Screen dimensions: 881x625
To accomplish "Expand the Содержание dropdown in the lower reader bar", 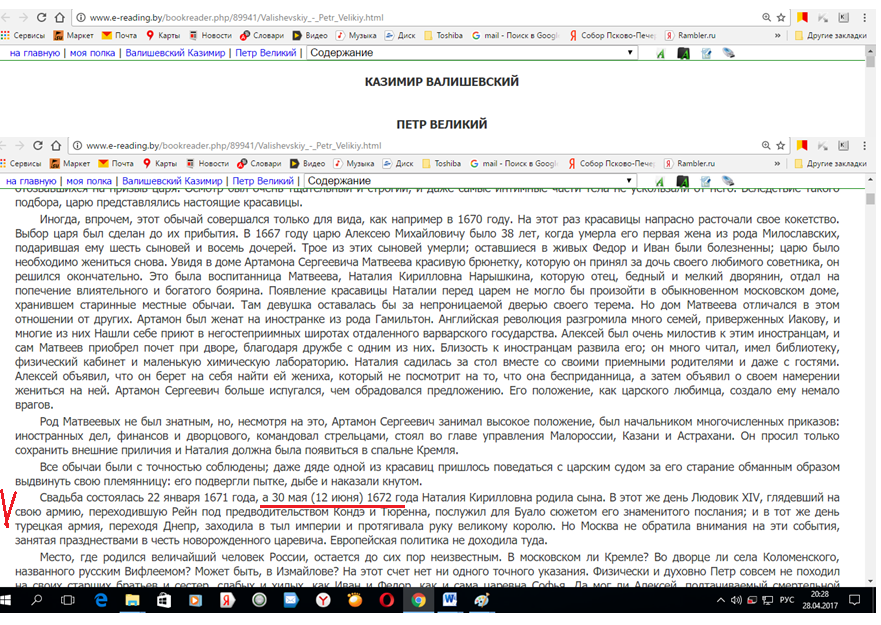I will click(470, 181).
